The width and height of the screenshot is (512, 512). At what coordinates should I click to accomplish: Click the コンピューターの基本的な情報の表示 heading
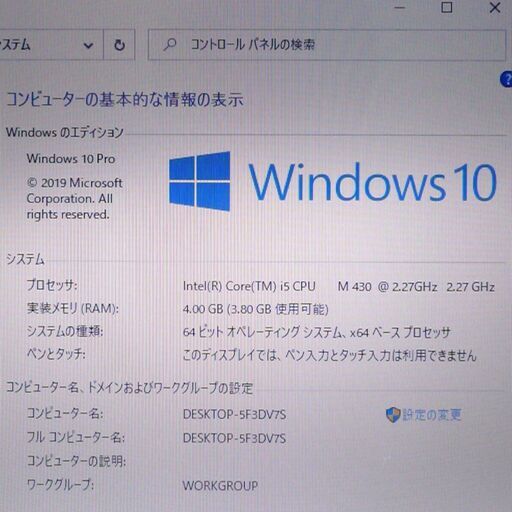pos(125,100)
